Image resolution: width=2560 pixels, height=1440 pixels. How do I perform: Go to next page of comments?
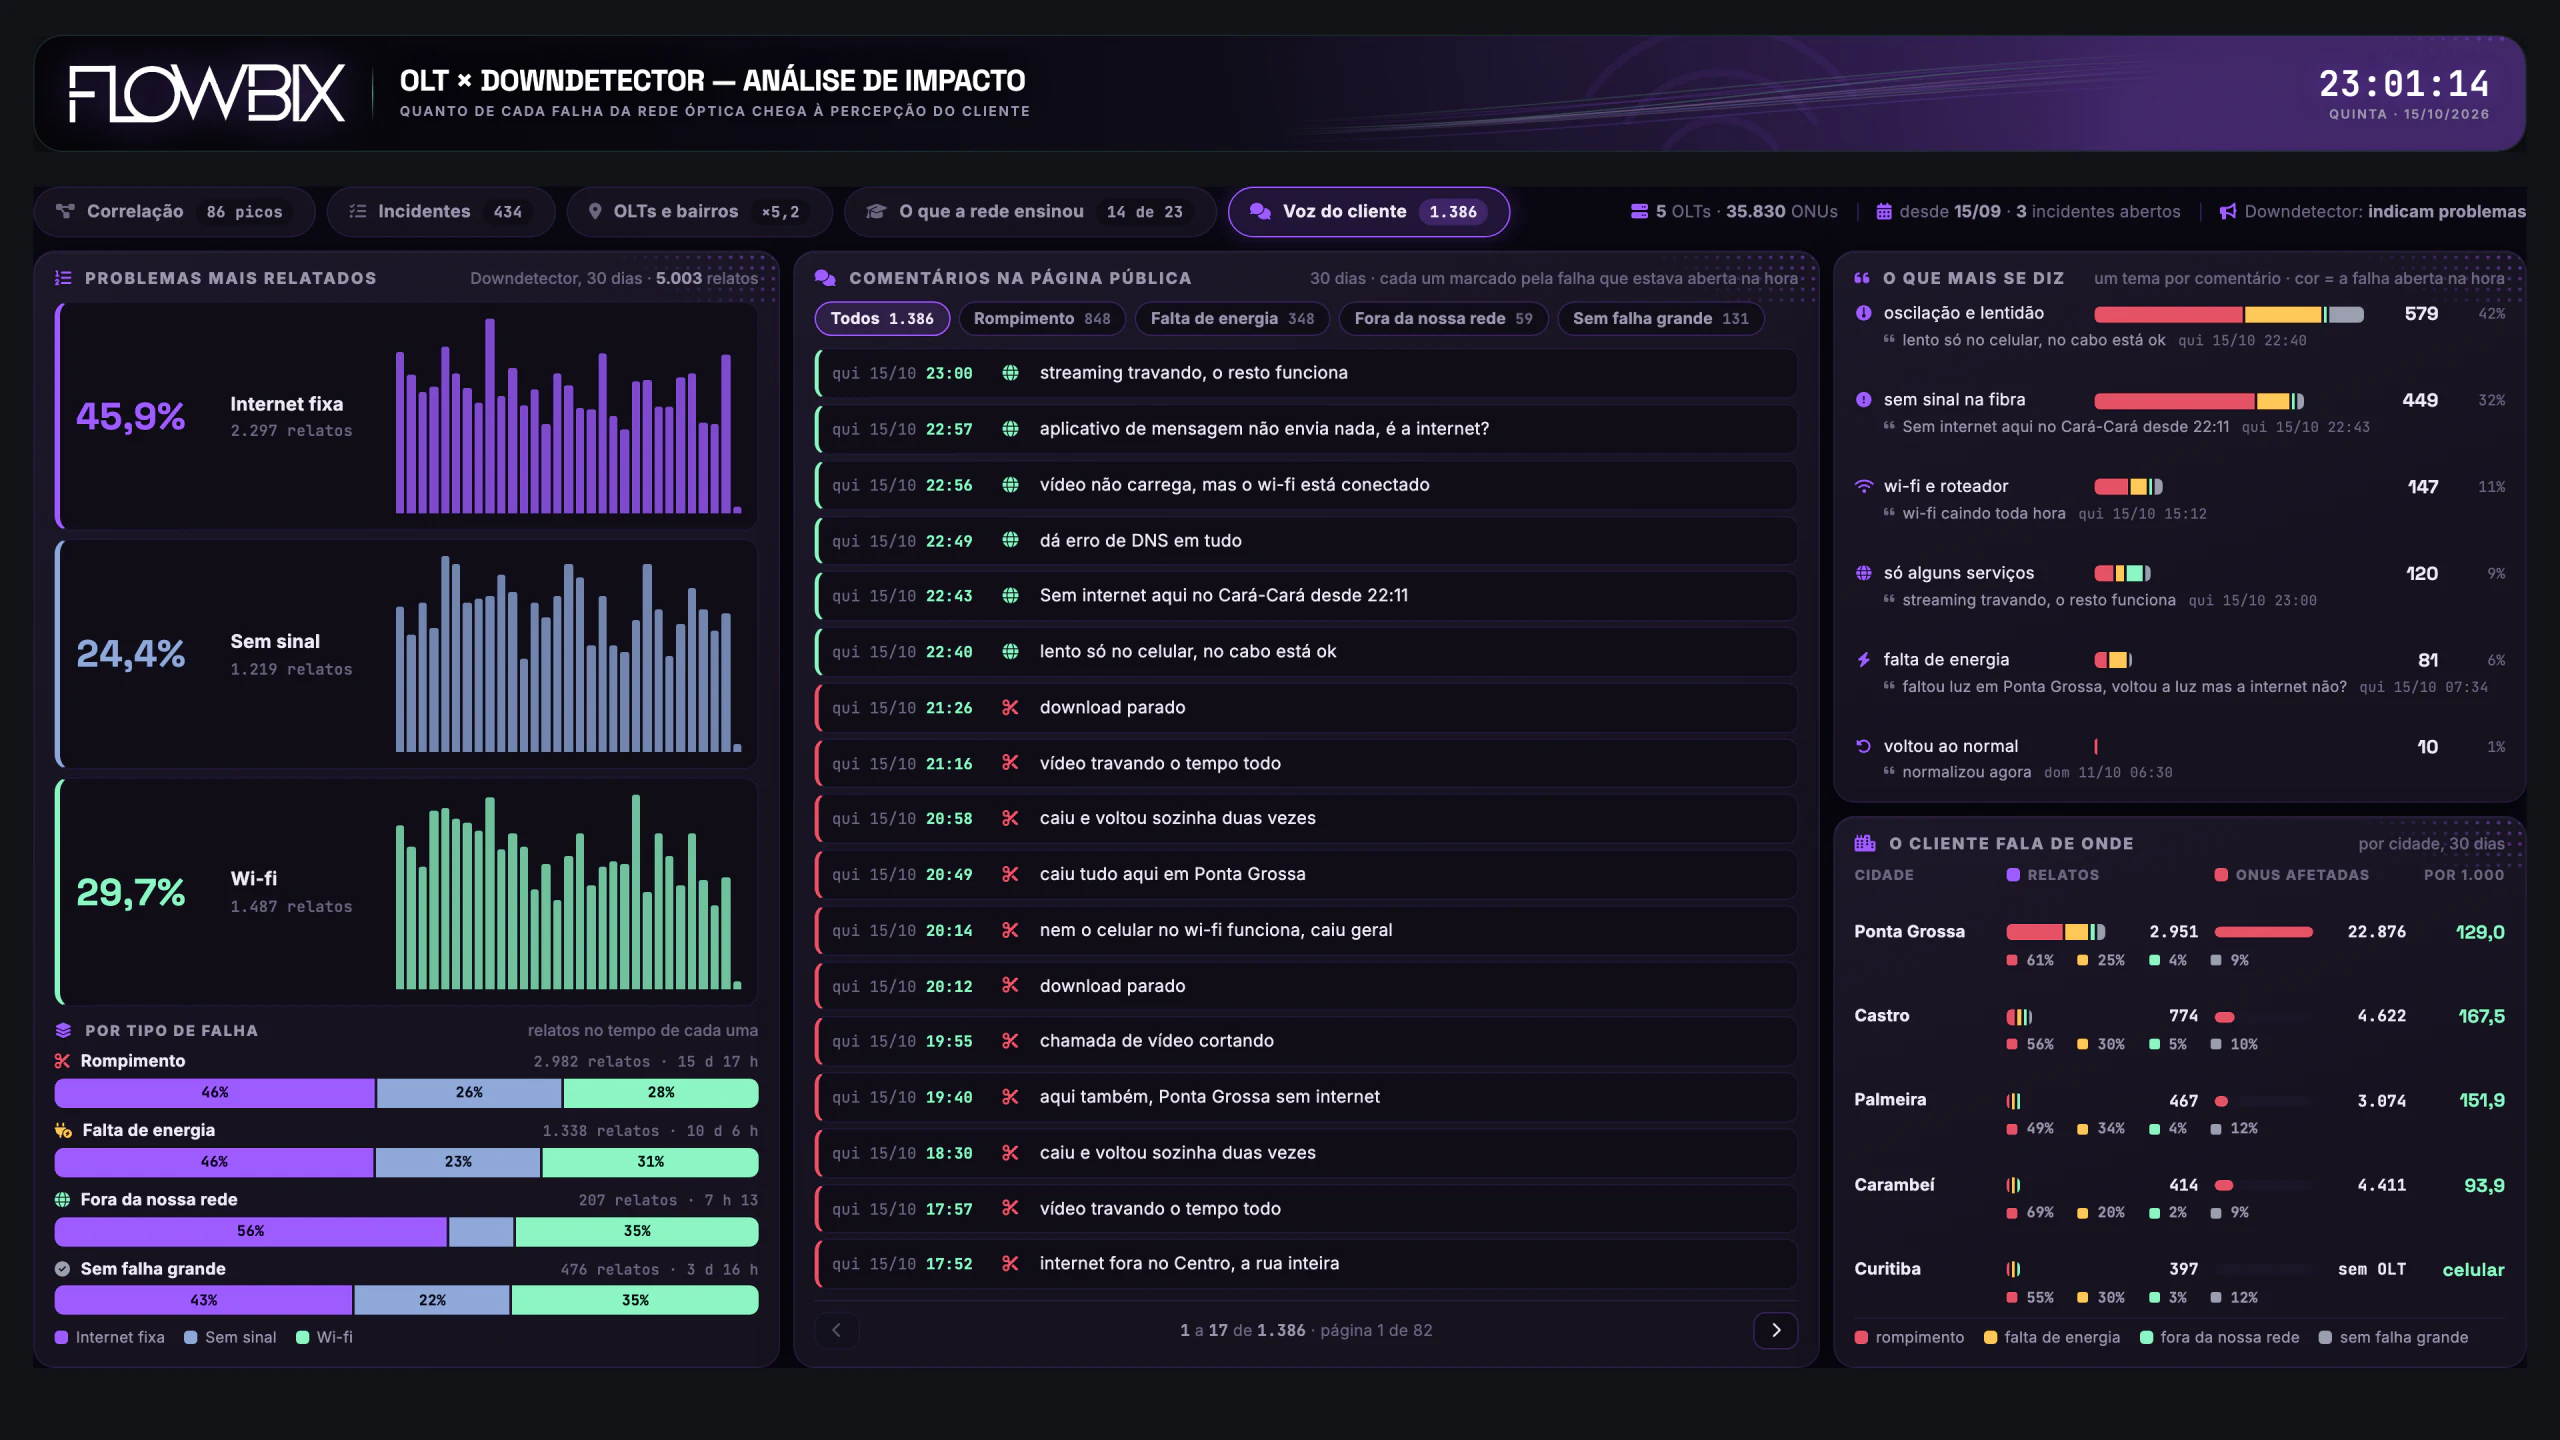[1776, 1330]
